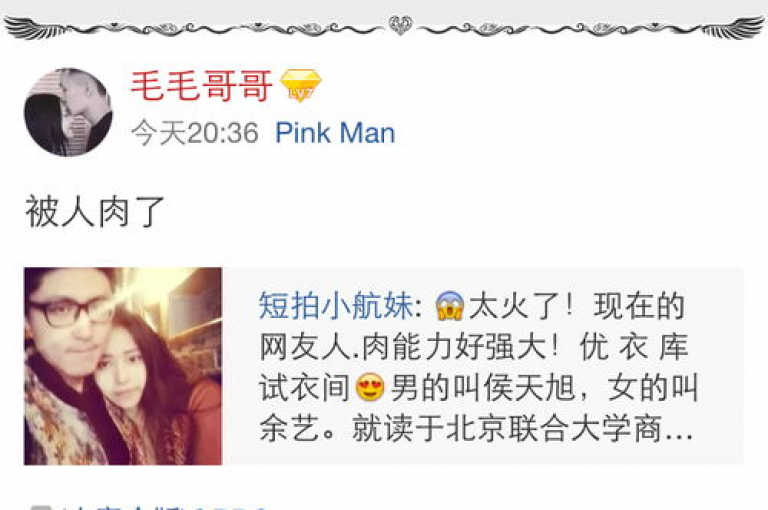Click the screaming face emoji in repost
The image size is (768, 510).
click(x=449, y=306)
